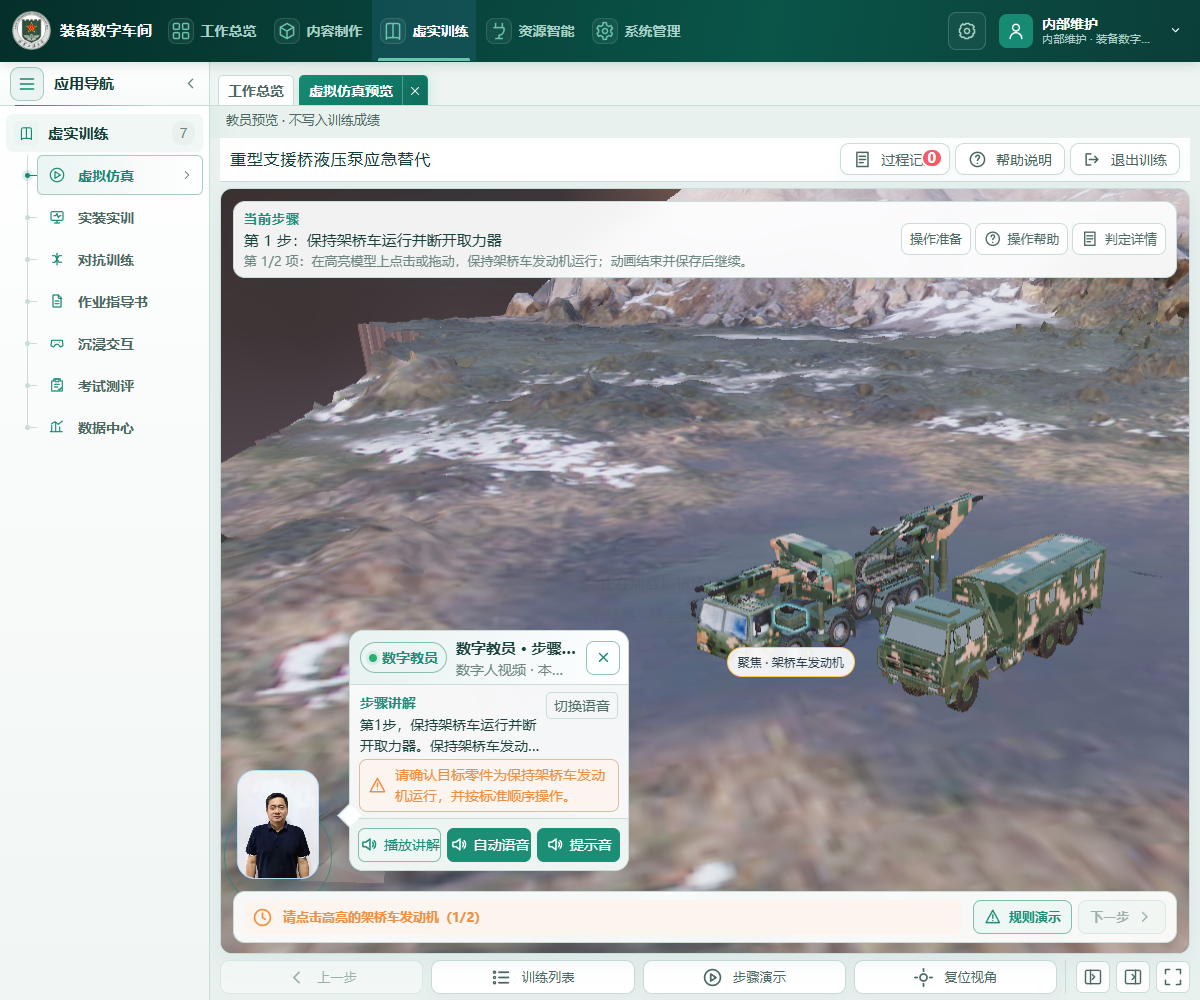This screenshot has width=1200, height=1000.
Task: Click the digital instructor video thumbnail
Action: click(278, 825)
